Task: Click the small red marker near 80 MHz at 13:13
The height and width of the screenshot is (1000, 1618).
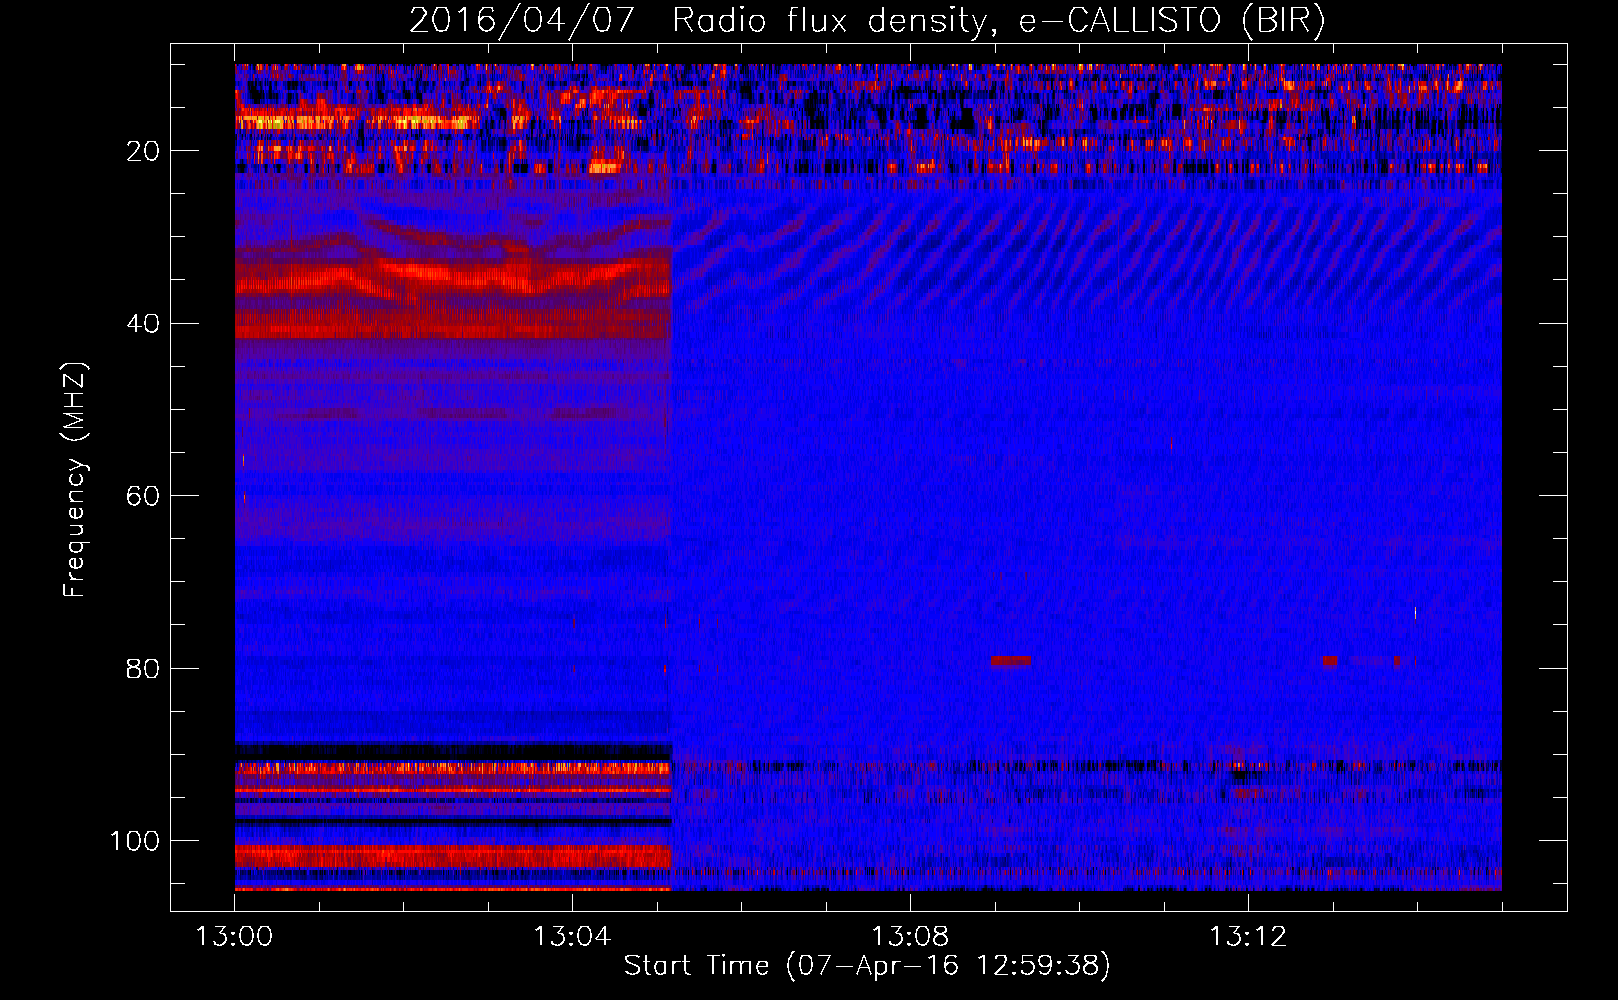Action: [1330, 661]
